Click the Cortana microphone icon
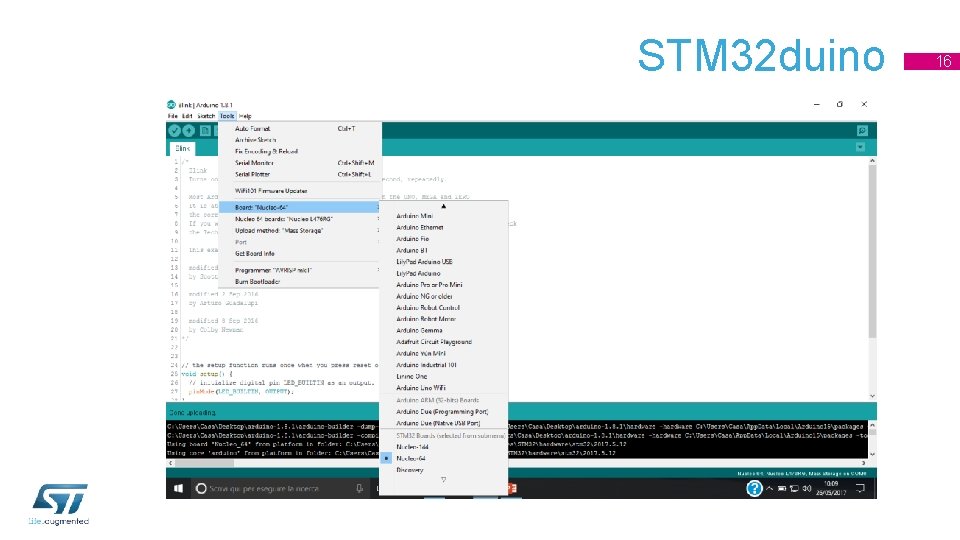 pyautogui.click(x=359, y=489)
